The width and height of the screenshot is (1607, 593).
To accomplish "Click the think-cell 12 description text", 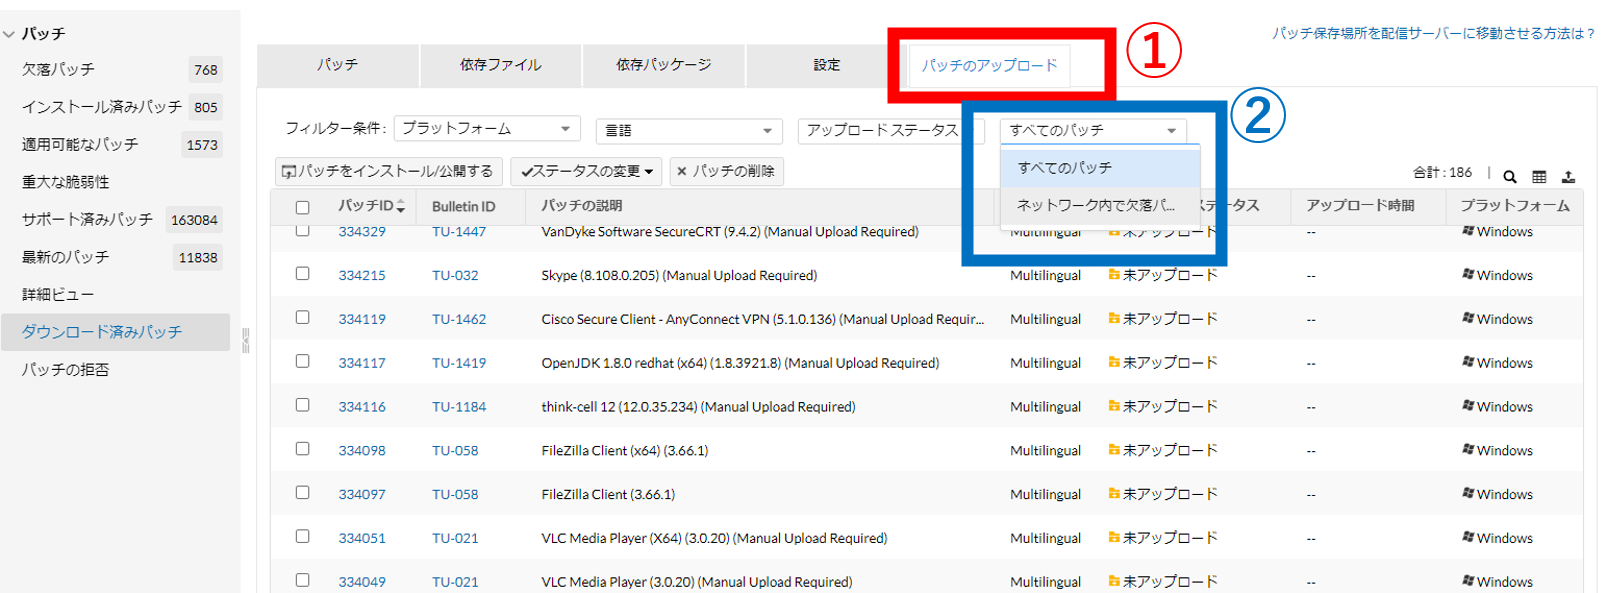I will click(x=698, y=407).
